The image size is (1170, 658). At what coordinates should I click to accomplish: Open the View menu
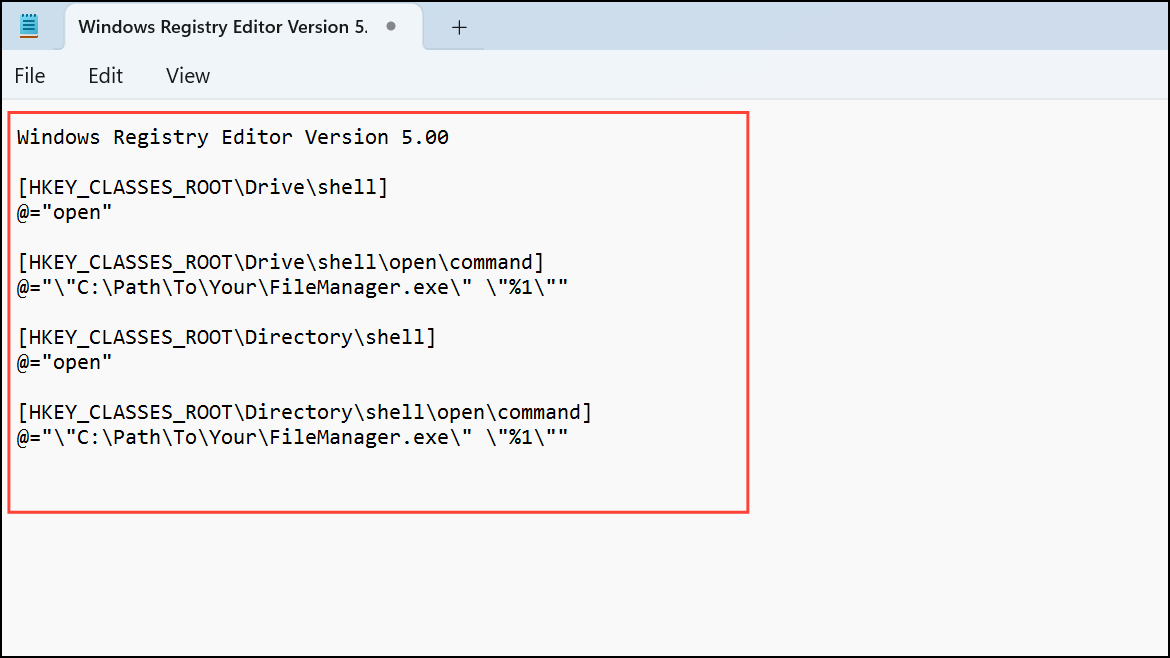coord(187,75)
